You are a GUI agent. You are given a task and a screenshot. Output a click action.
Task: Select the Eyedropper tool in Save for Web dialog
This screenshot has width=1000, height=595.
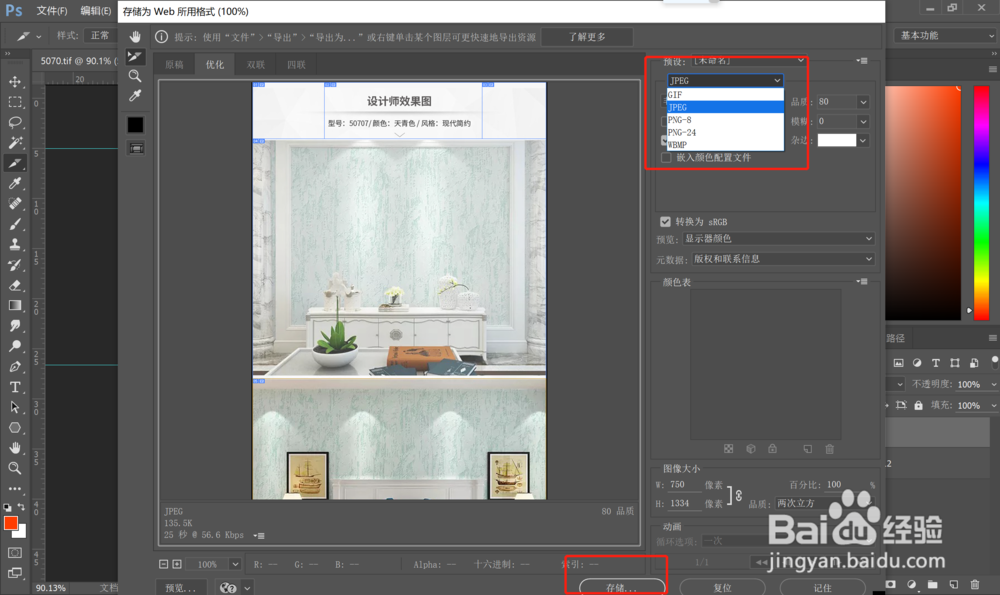pyautogui.click(x=135, y=96)
